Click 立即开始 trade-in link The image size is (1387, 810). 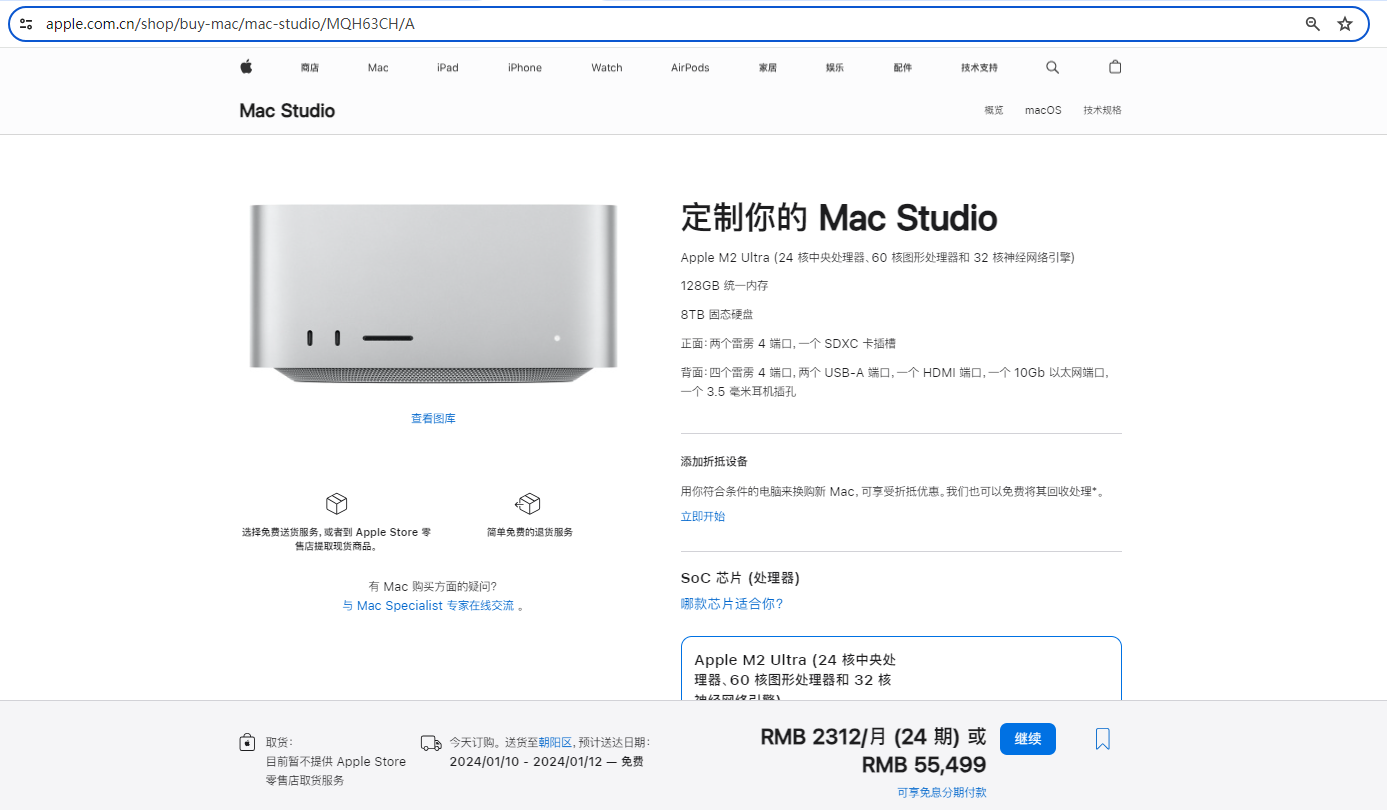tap(703, 517)
